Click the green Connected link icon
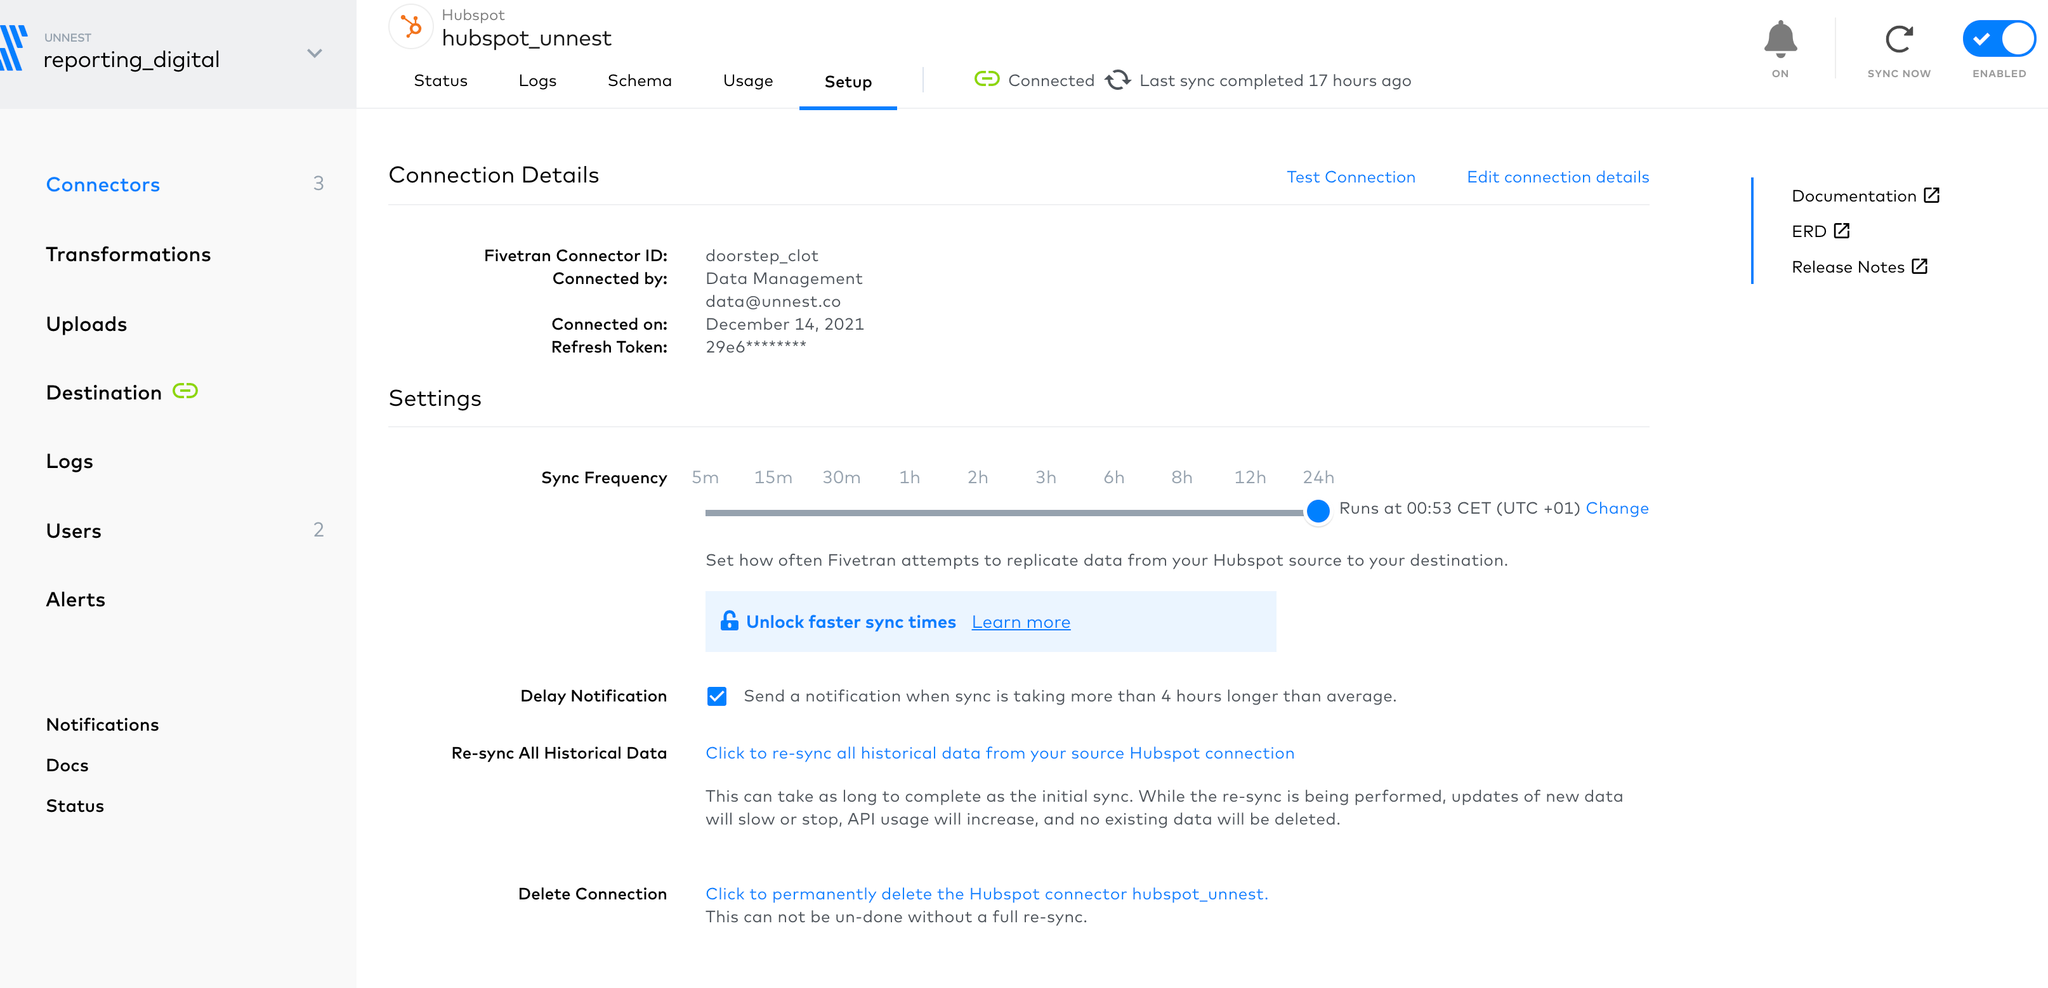2048x988 pixels. coord(987,79)
